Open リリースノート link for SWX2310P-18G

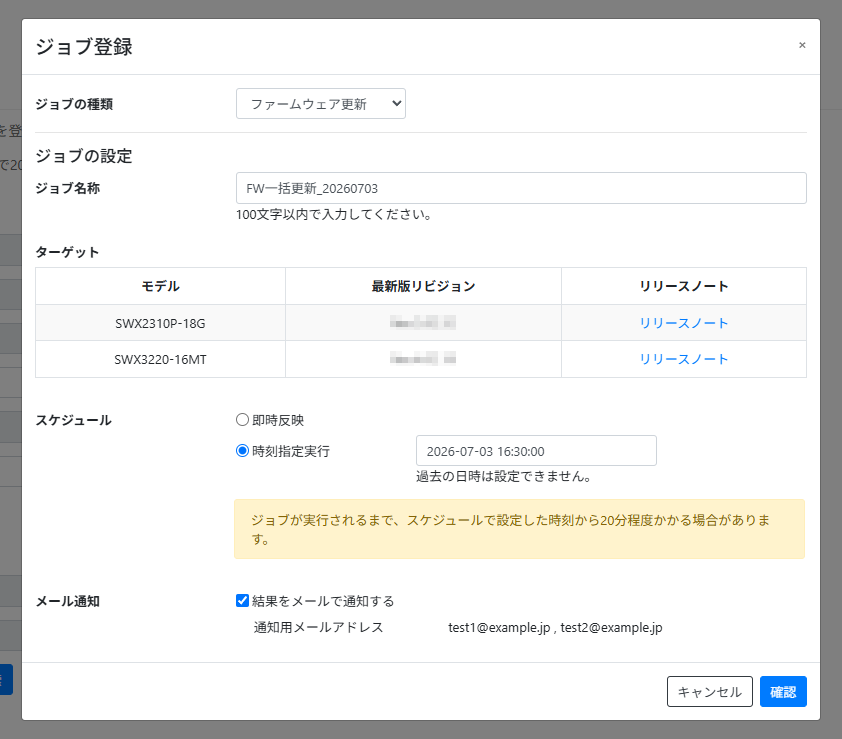[684, 323]
